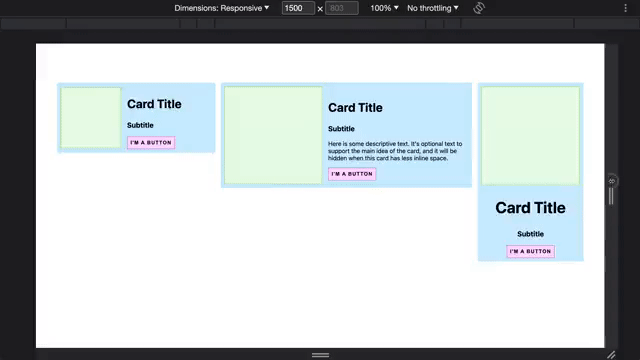The width and height of the screenshot is (640, 360).
Task: Grab the bottom-edge viewport resize handle
Action: click(320, 355)
